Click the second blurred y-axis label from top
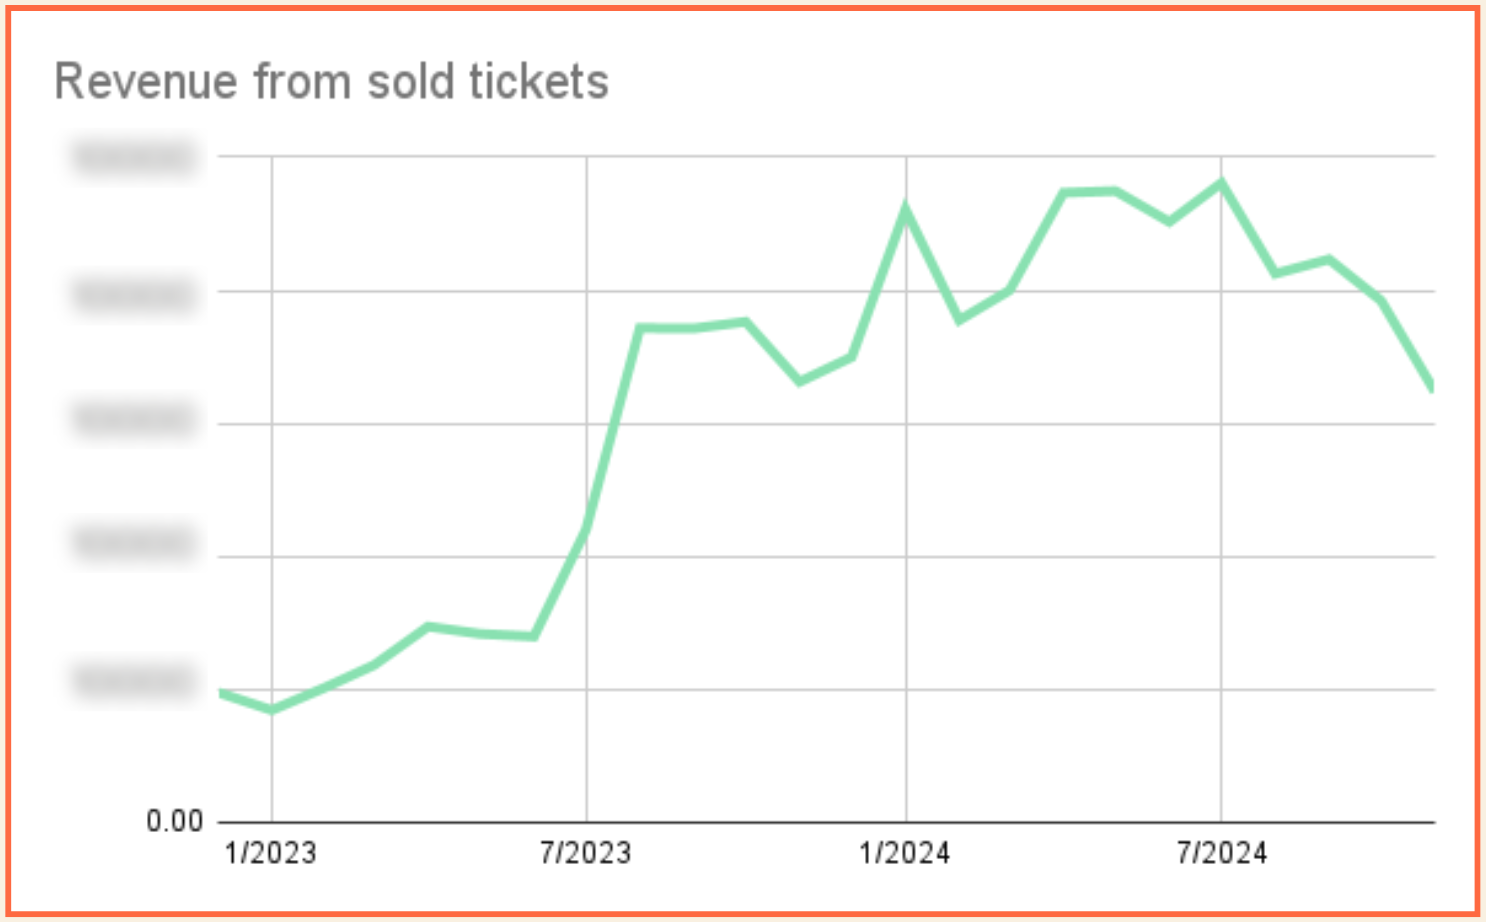Viewport: 1486px width, 922px height. pyautogui.click(x=134, y=295)
